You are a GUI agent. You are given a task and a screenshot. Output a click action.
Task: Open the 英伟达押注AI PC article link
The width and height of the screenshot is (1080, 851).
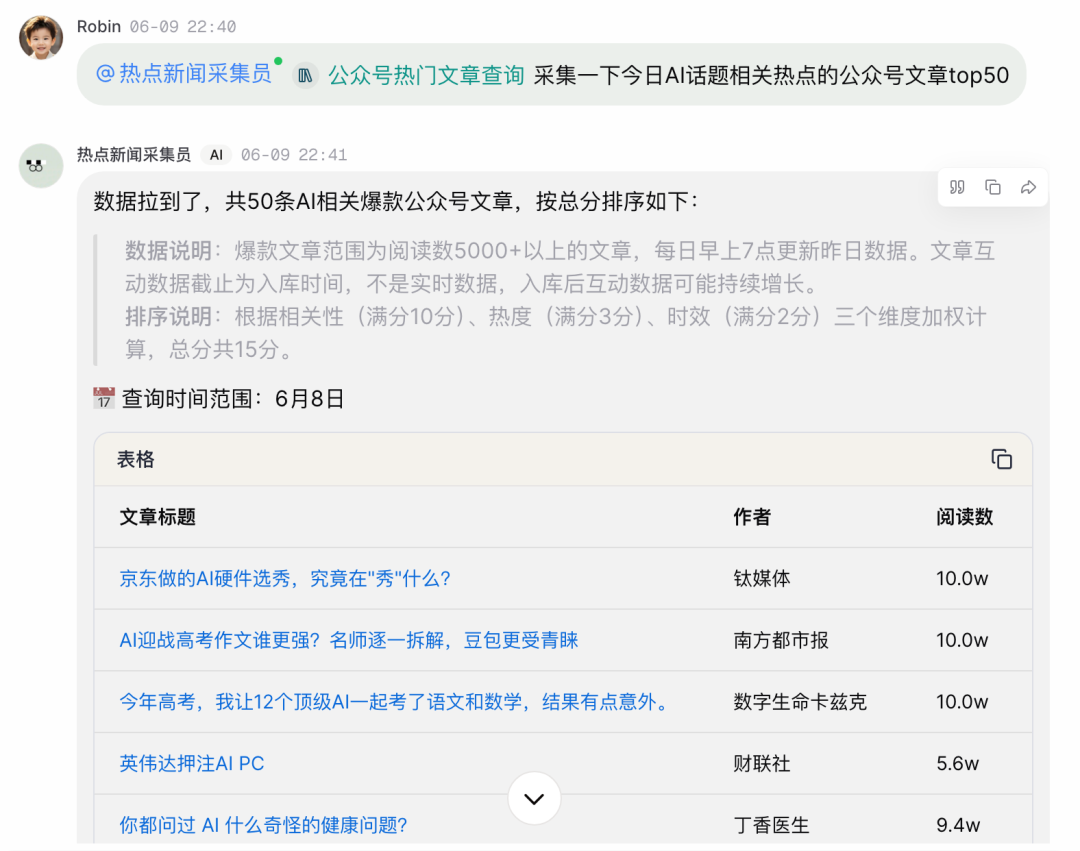click(191, 764)
